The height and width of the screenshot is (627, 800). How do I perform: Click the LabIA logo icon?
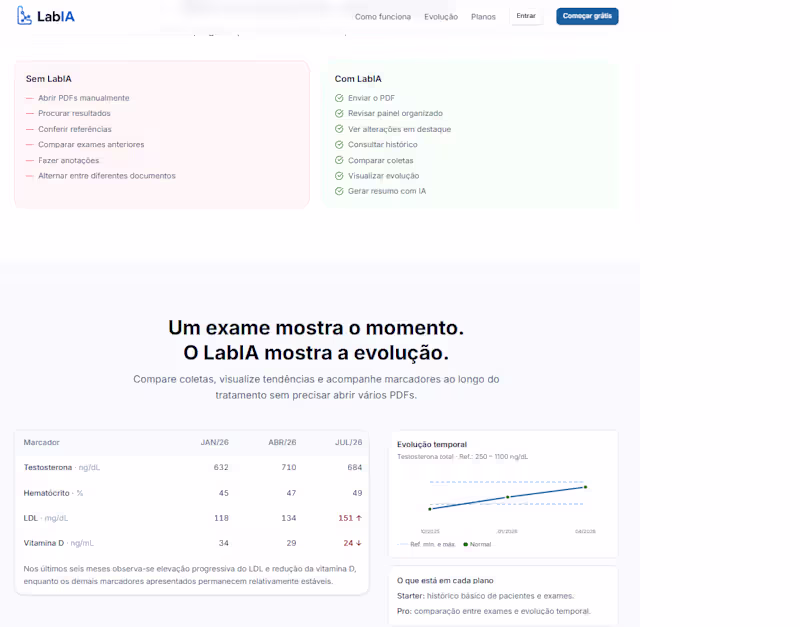pos(24,16)
